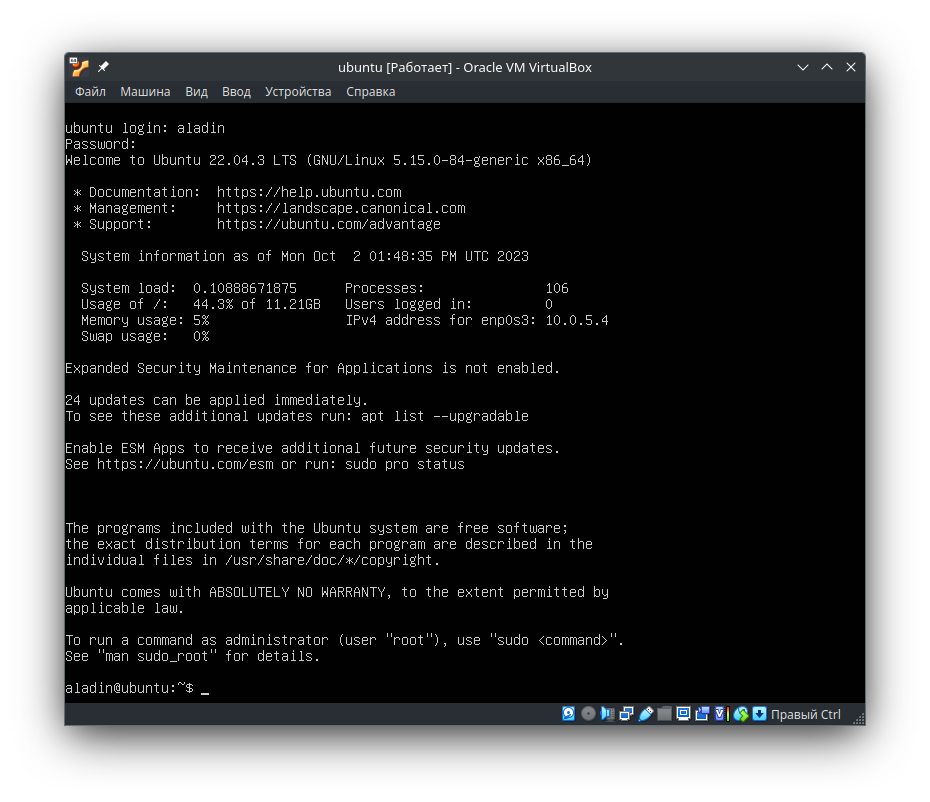Click the virtualization features V icon
This screenshot has width=930, height=802.
click(720, 714)
